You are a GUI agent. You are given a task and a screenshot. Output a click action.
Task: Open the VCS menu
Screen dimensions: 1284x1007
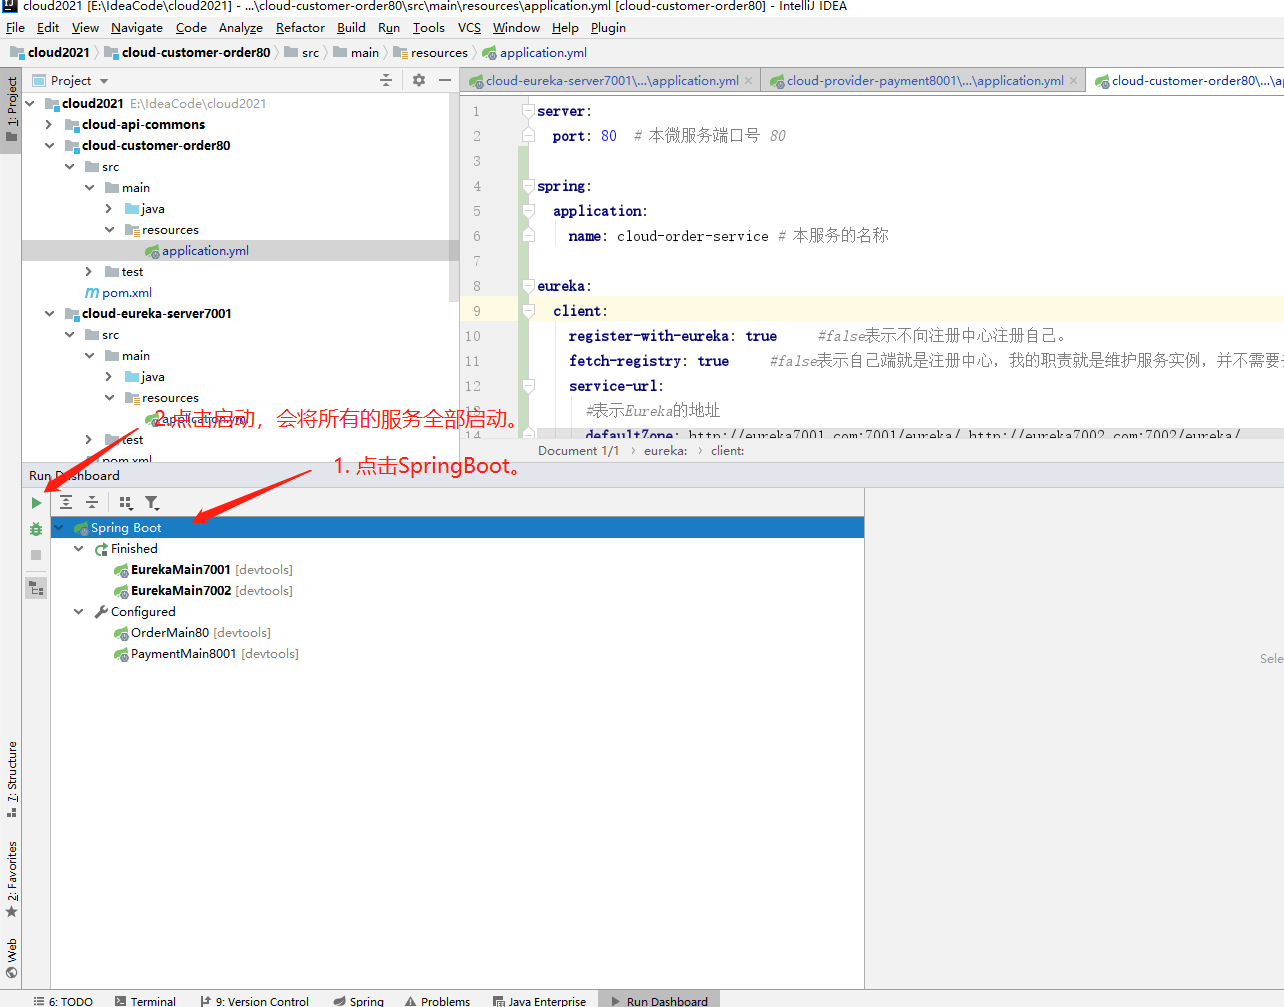pos(469,27)
